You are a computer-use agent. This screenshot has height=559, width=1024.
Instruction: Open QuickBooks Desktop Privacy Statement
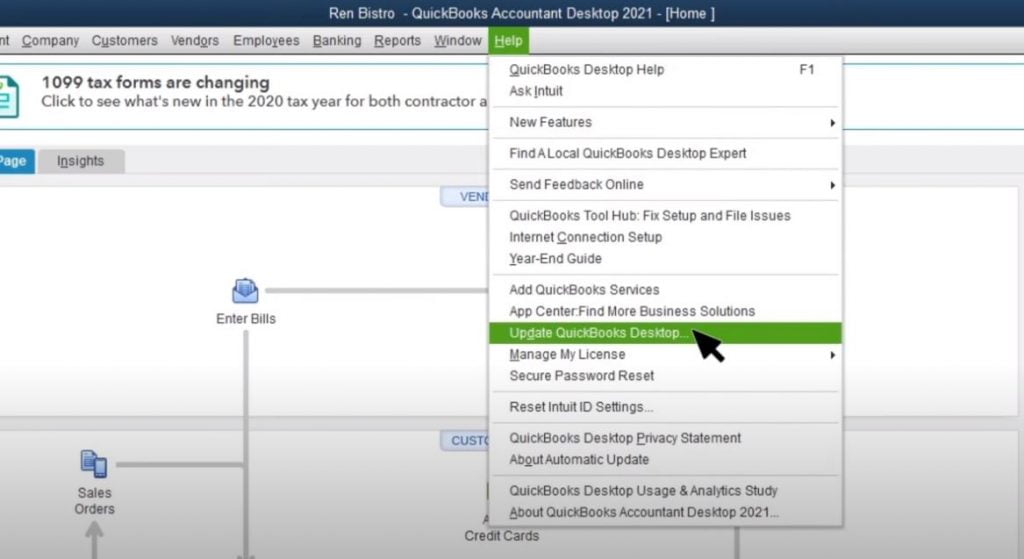[665, 438]
